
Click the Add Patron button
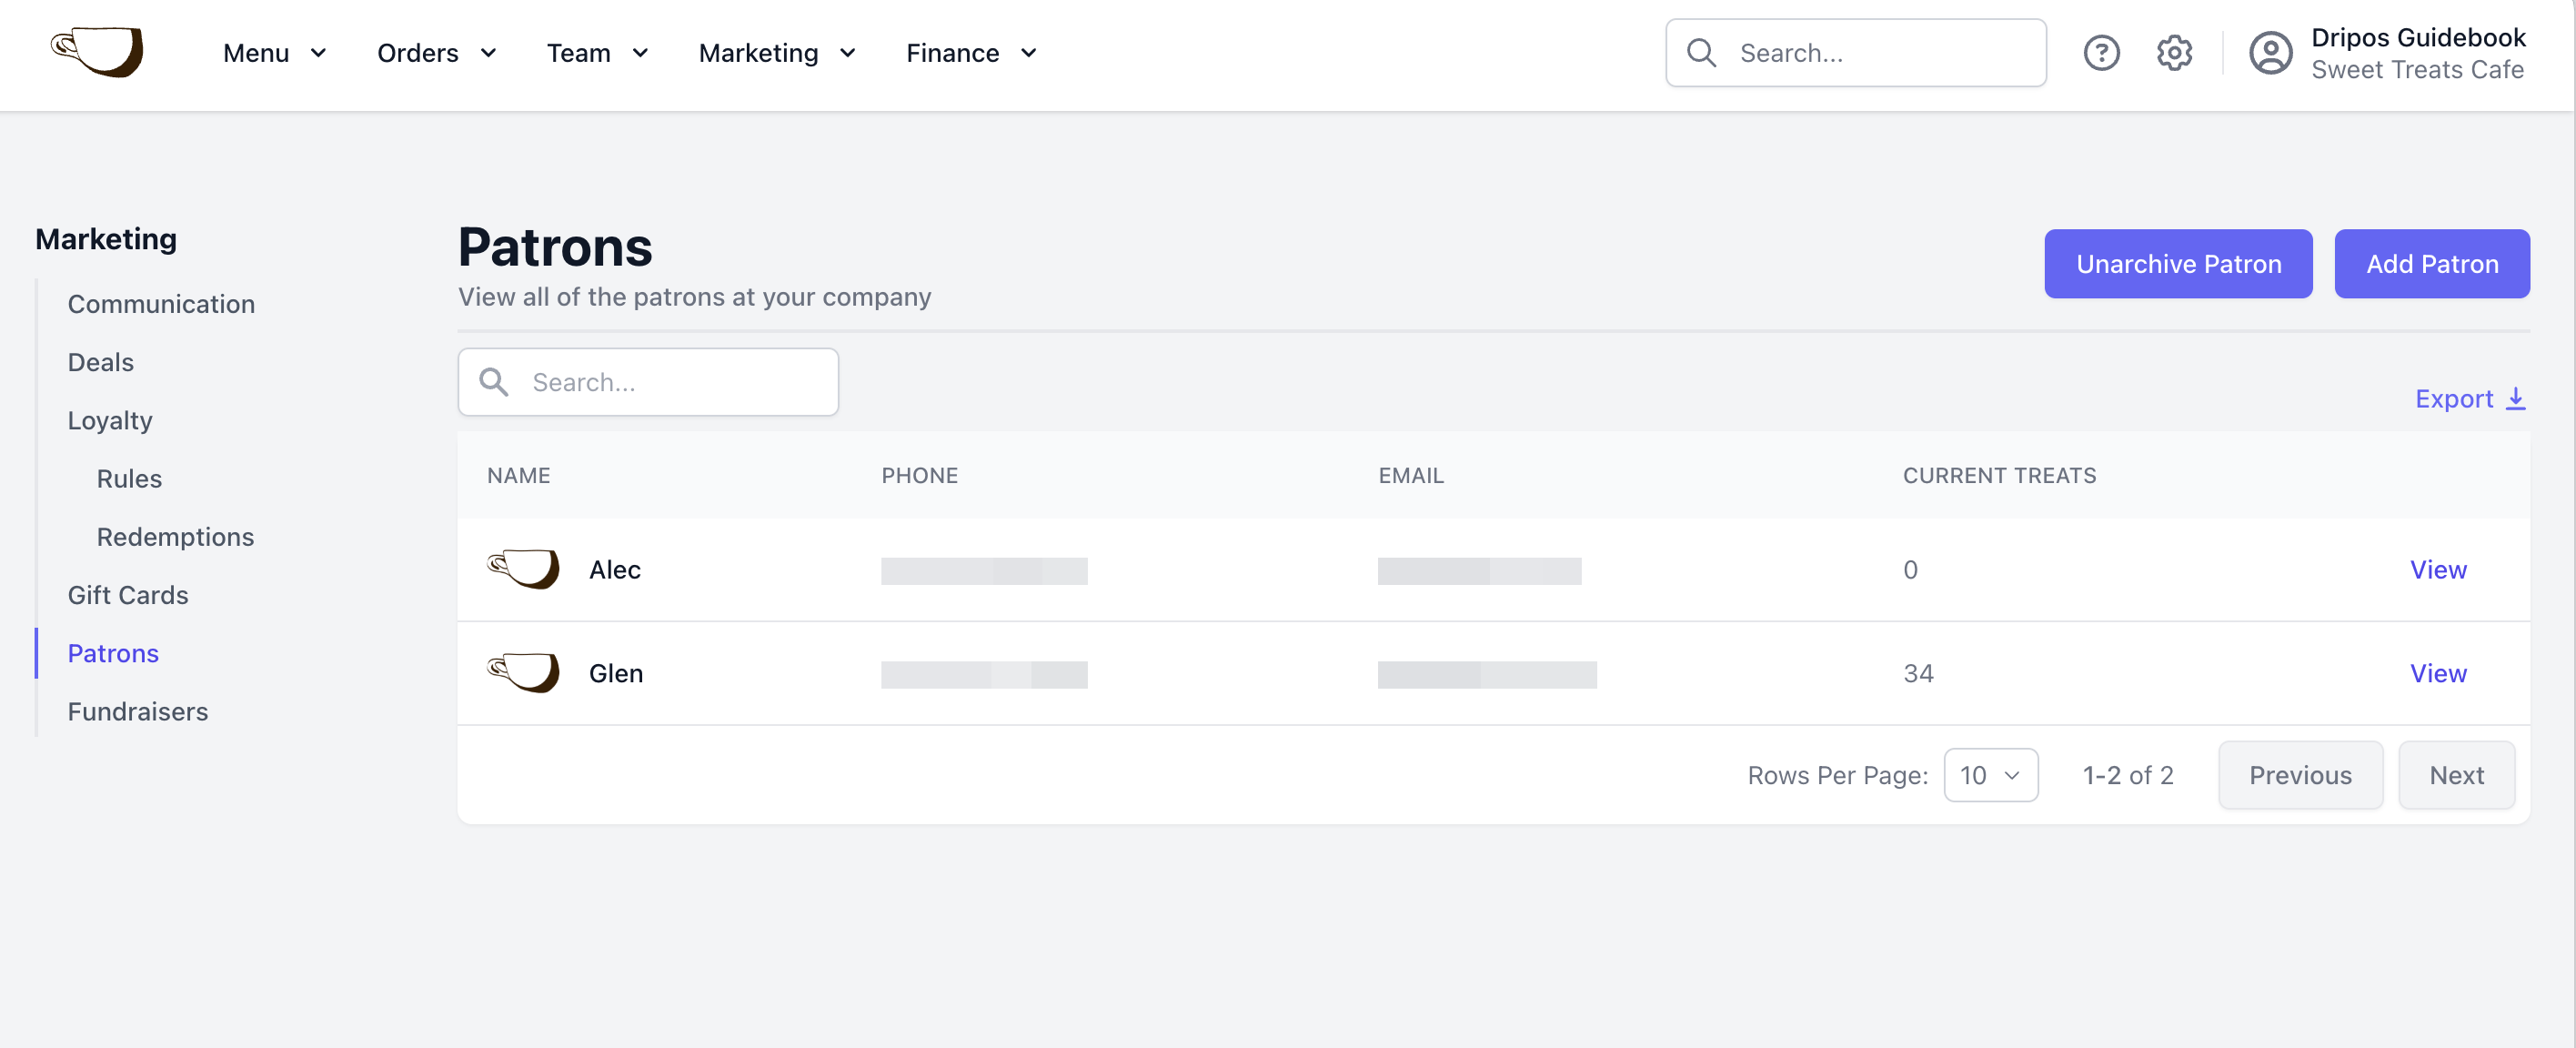click(x=2431, y=264)
